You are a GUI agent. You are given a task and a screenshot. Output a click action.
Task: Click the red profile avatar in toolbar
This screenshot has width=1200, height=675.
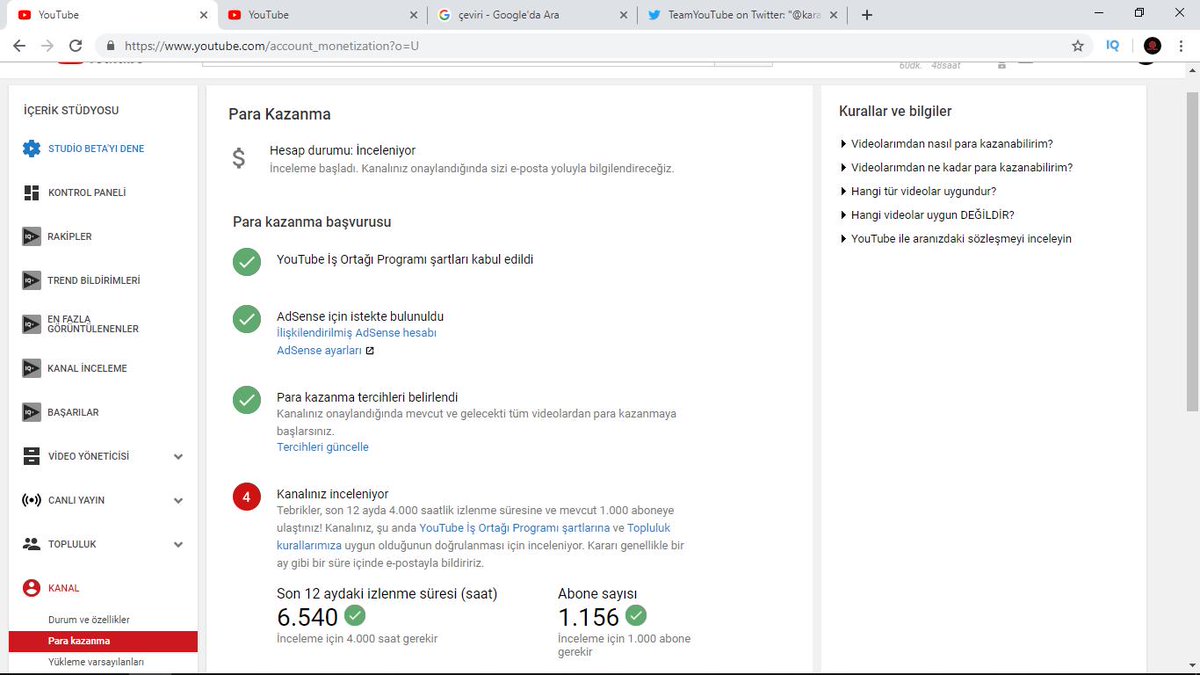[1152, 46]
